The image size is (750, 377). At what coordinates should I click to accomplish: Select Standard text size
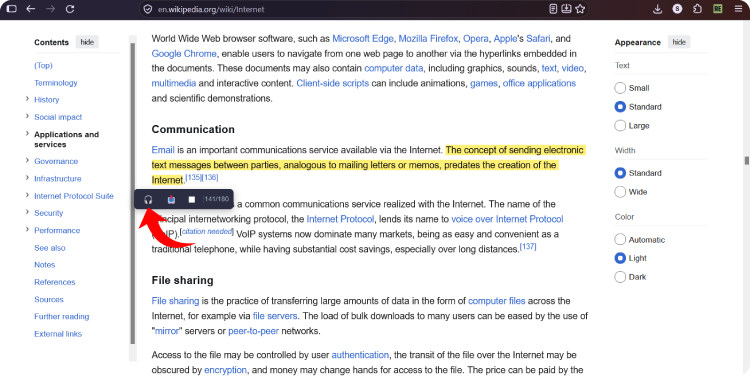[620, 107]
